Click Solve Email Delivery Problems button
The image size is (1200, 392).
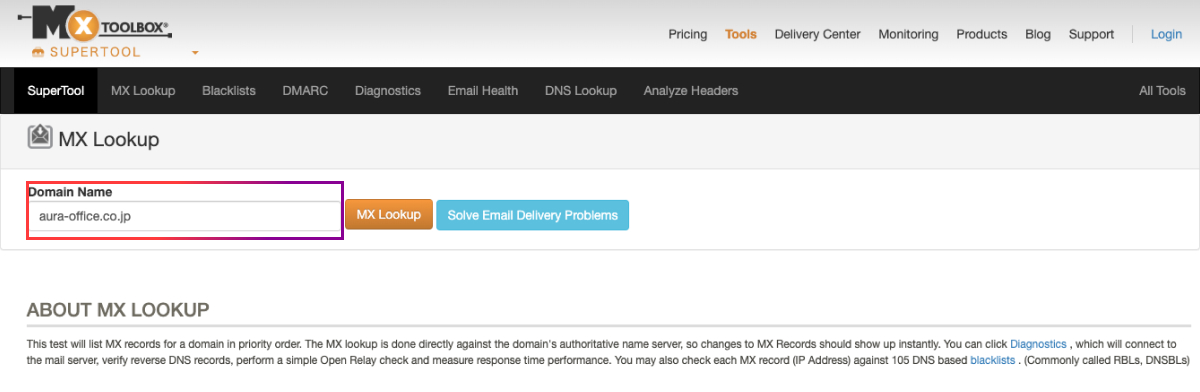click(x=532, y=215)
